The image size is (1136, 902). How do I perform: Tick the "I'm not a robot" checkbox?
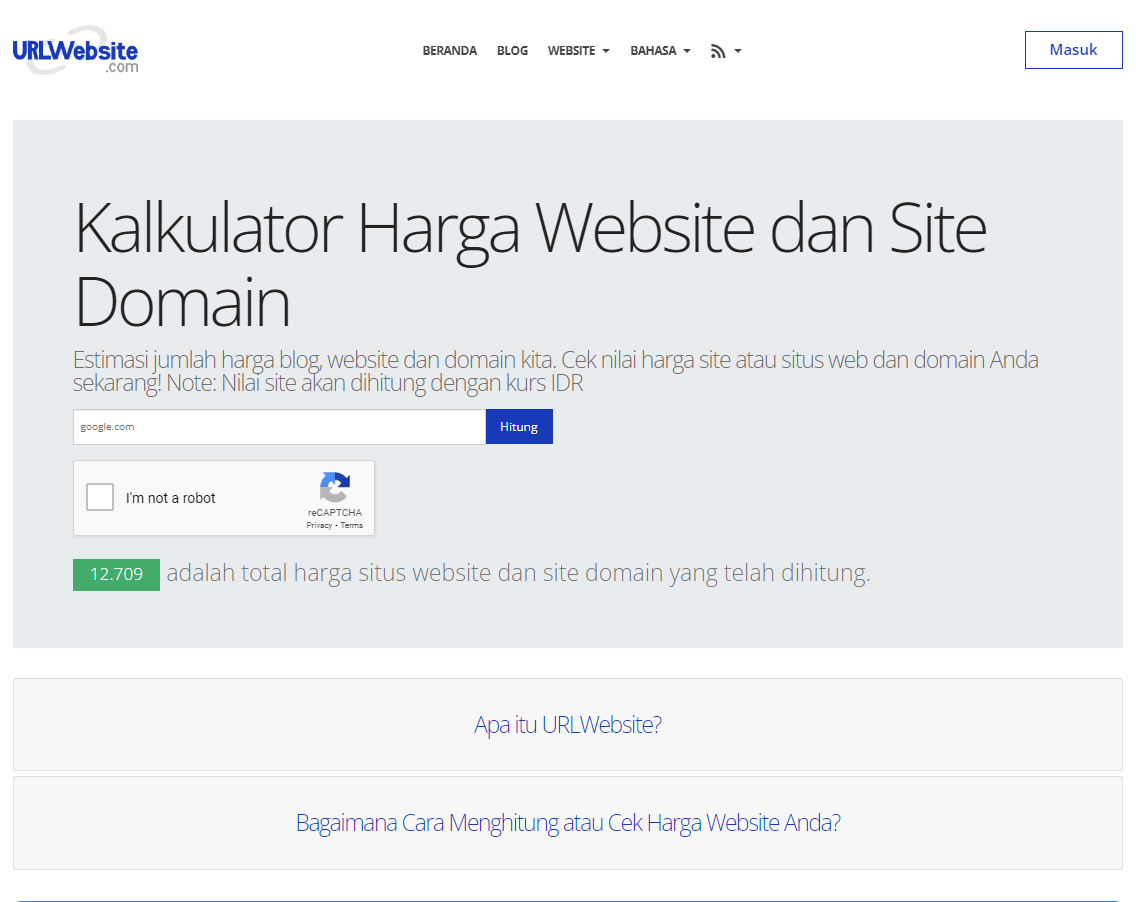[100, 497]
